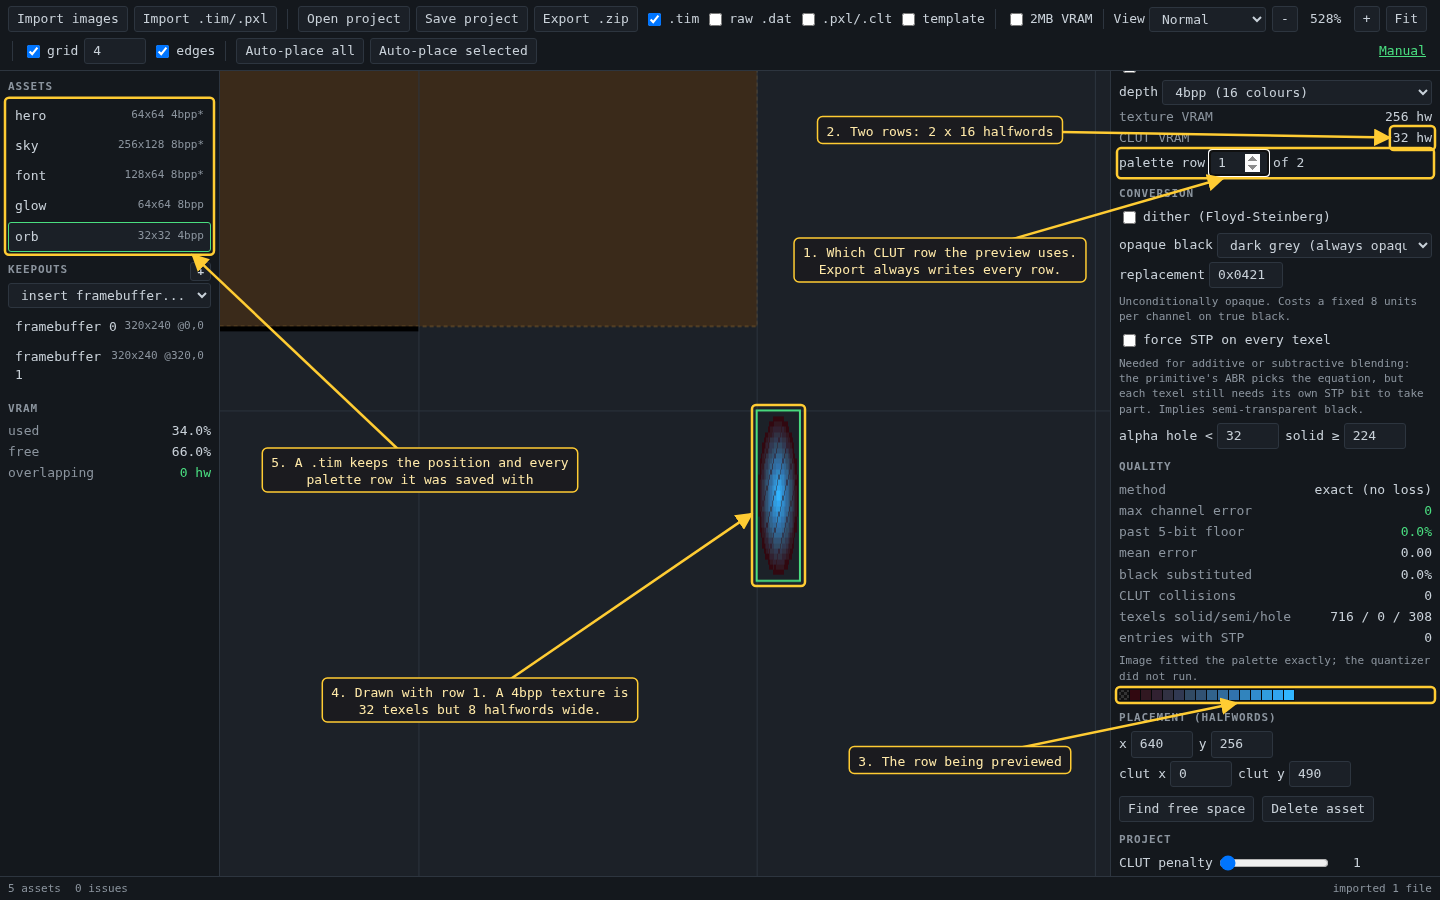
Task: Open a project file
Action: pos(354,19)
